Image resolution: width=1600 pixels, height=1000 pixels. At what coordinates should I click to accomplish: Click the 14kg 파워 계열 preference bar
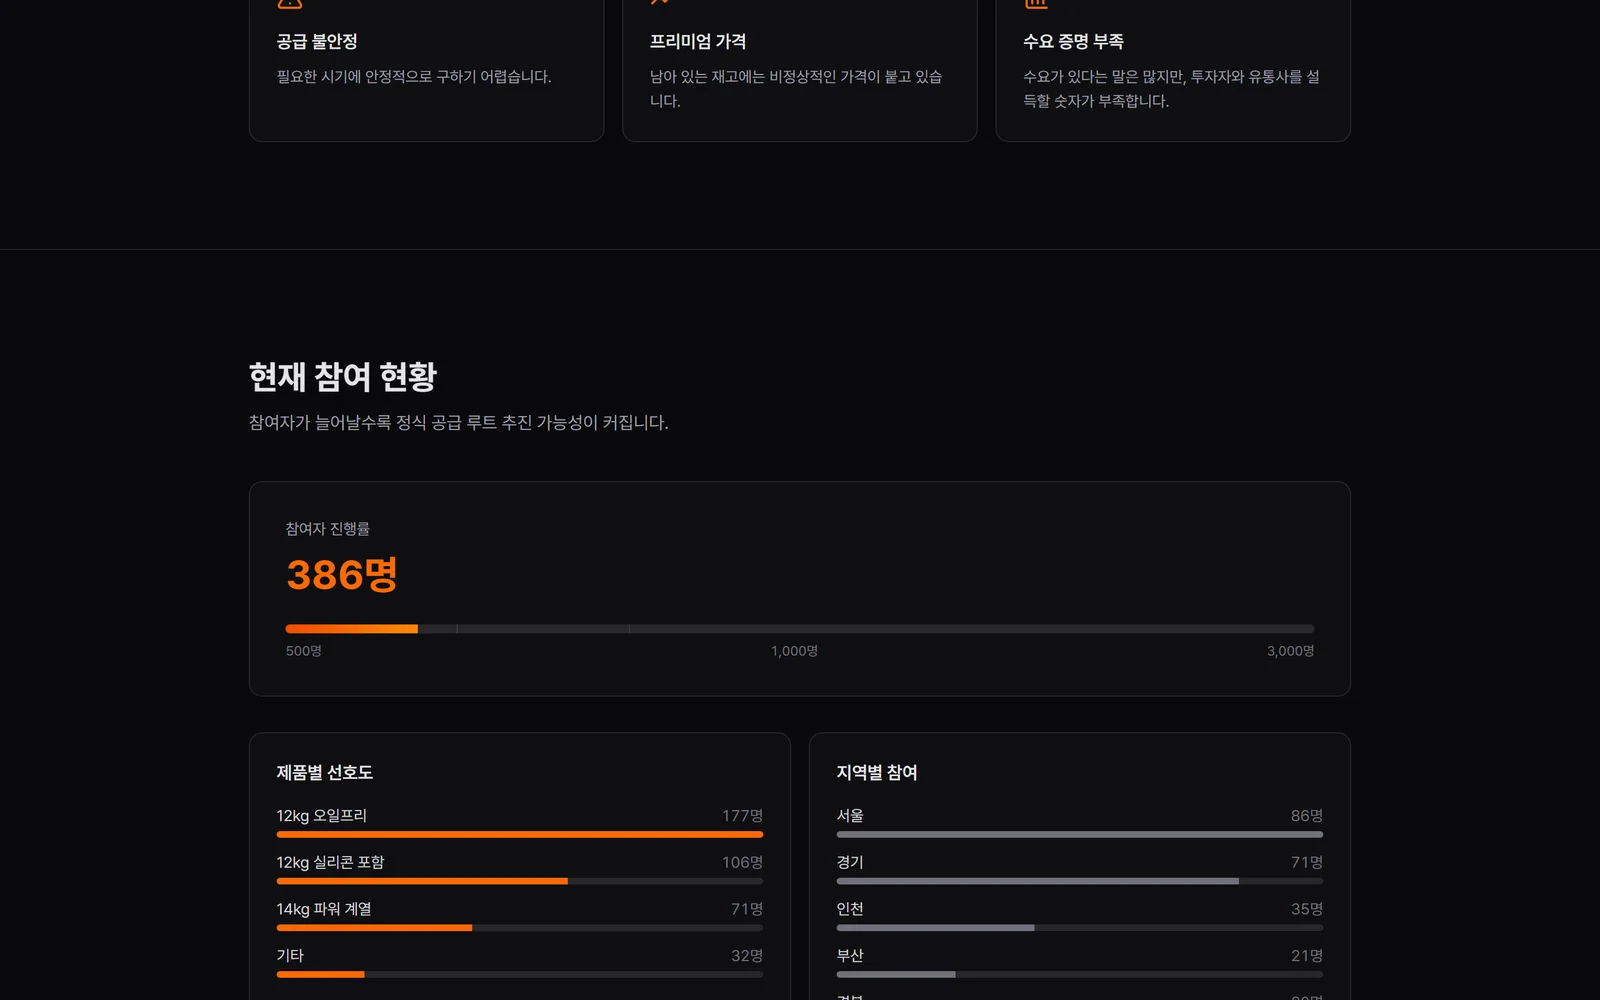[x=520, y=928]
